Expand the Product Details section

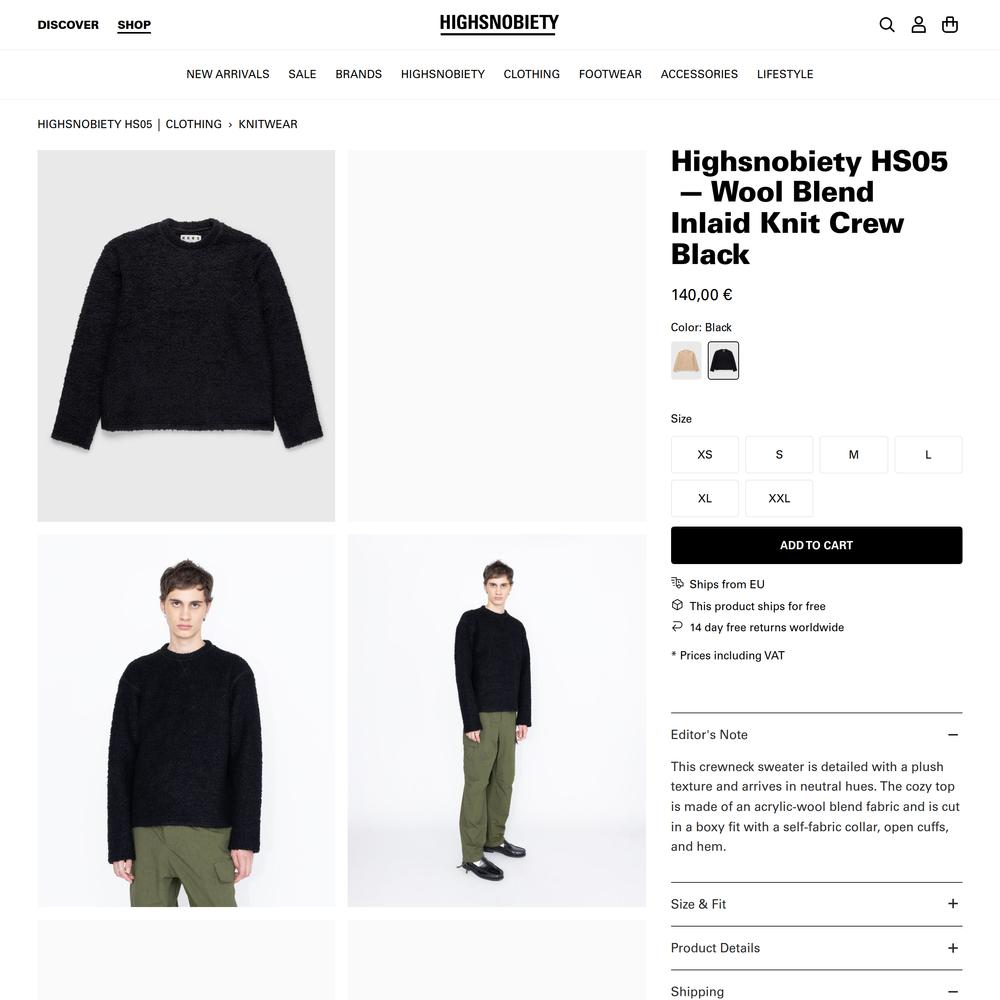click(816, 948)
